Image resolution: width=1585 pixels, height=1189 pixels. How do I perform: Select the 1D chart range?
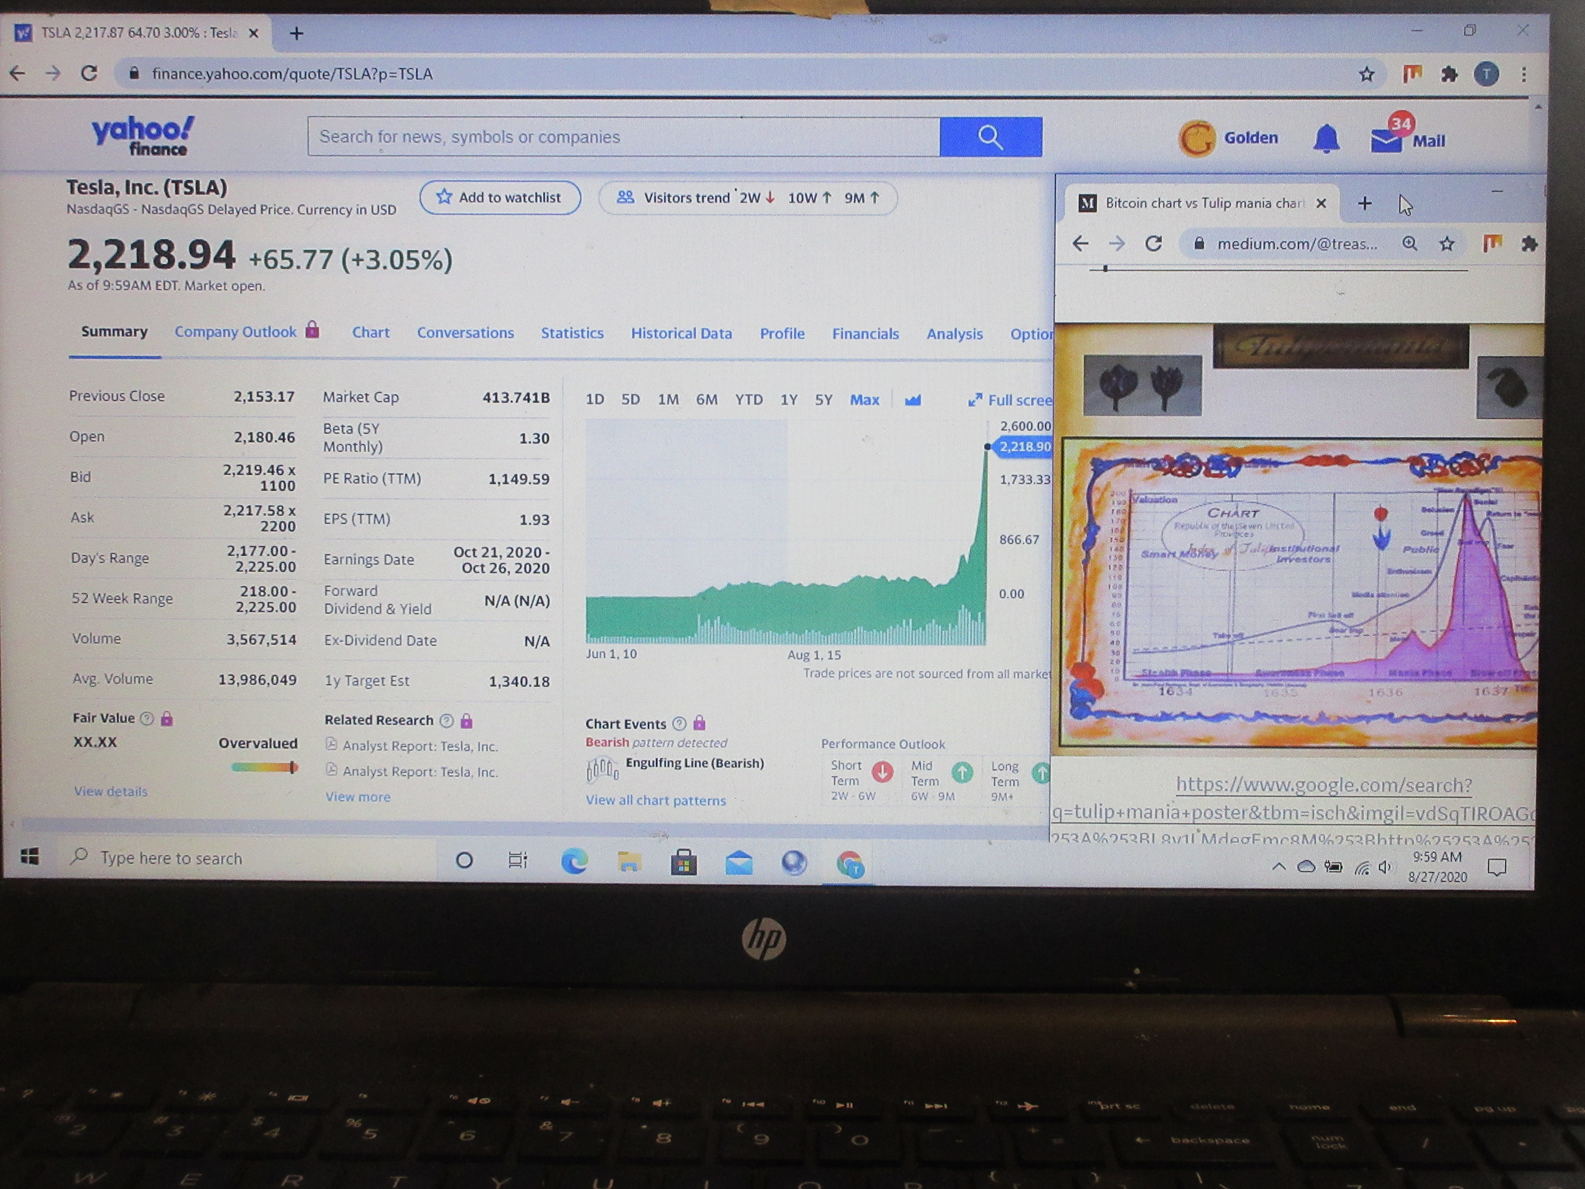coord(595,399)
